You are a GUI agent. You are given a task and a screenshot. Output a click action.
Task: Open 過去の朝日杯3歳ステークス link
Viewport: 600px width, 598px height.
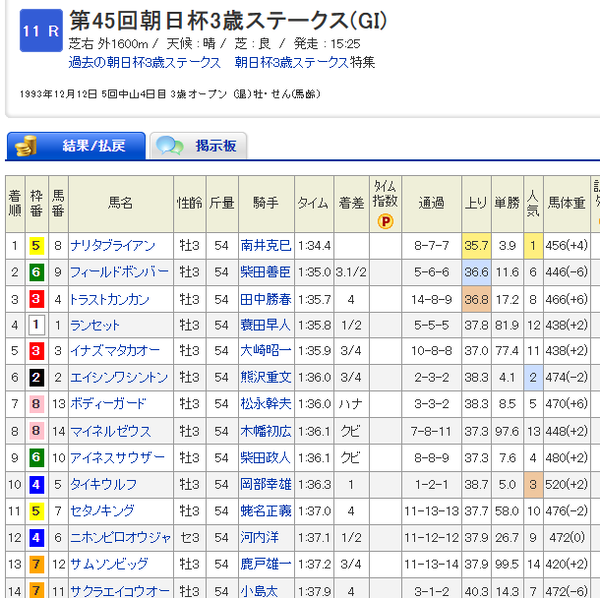[145, 62]
